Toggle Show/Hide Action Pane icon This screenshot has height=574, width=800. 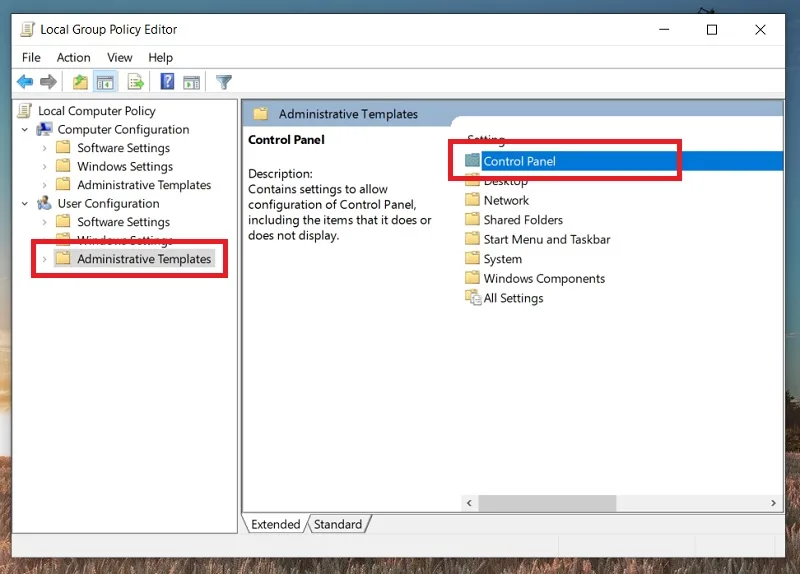tap(192, 82)
